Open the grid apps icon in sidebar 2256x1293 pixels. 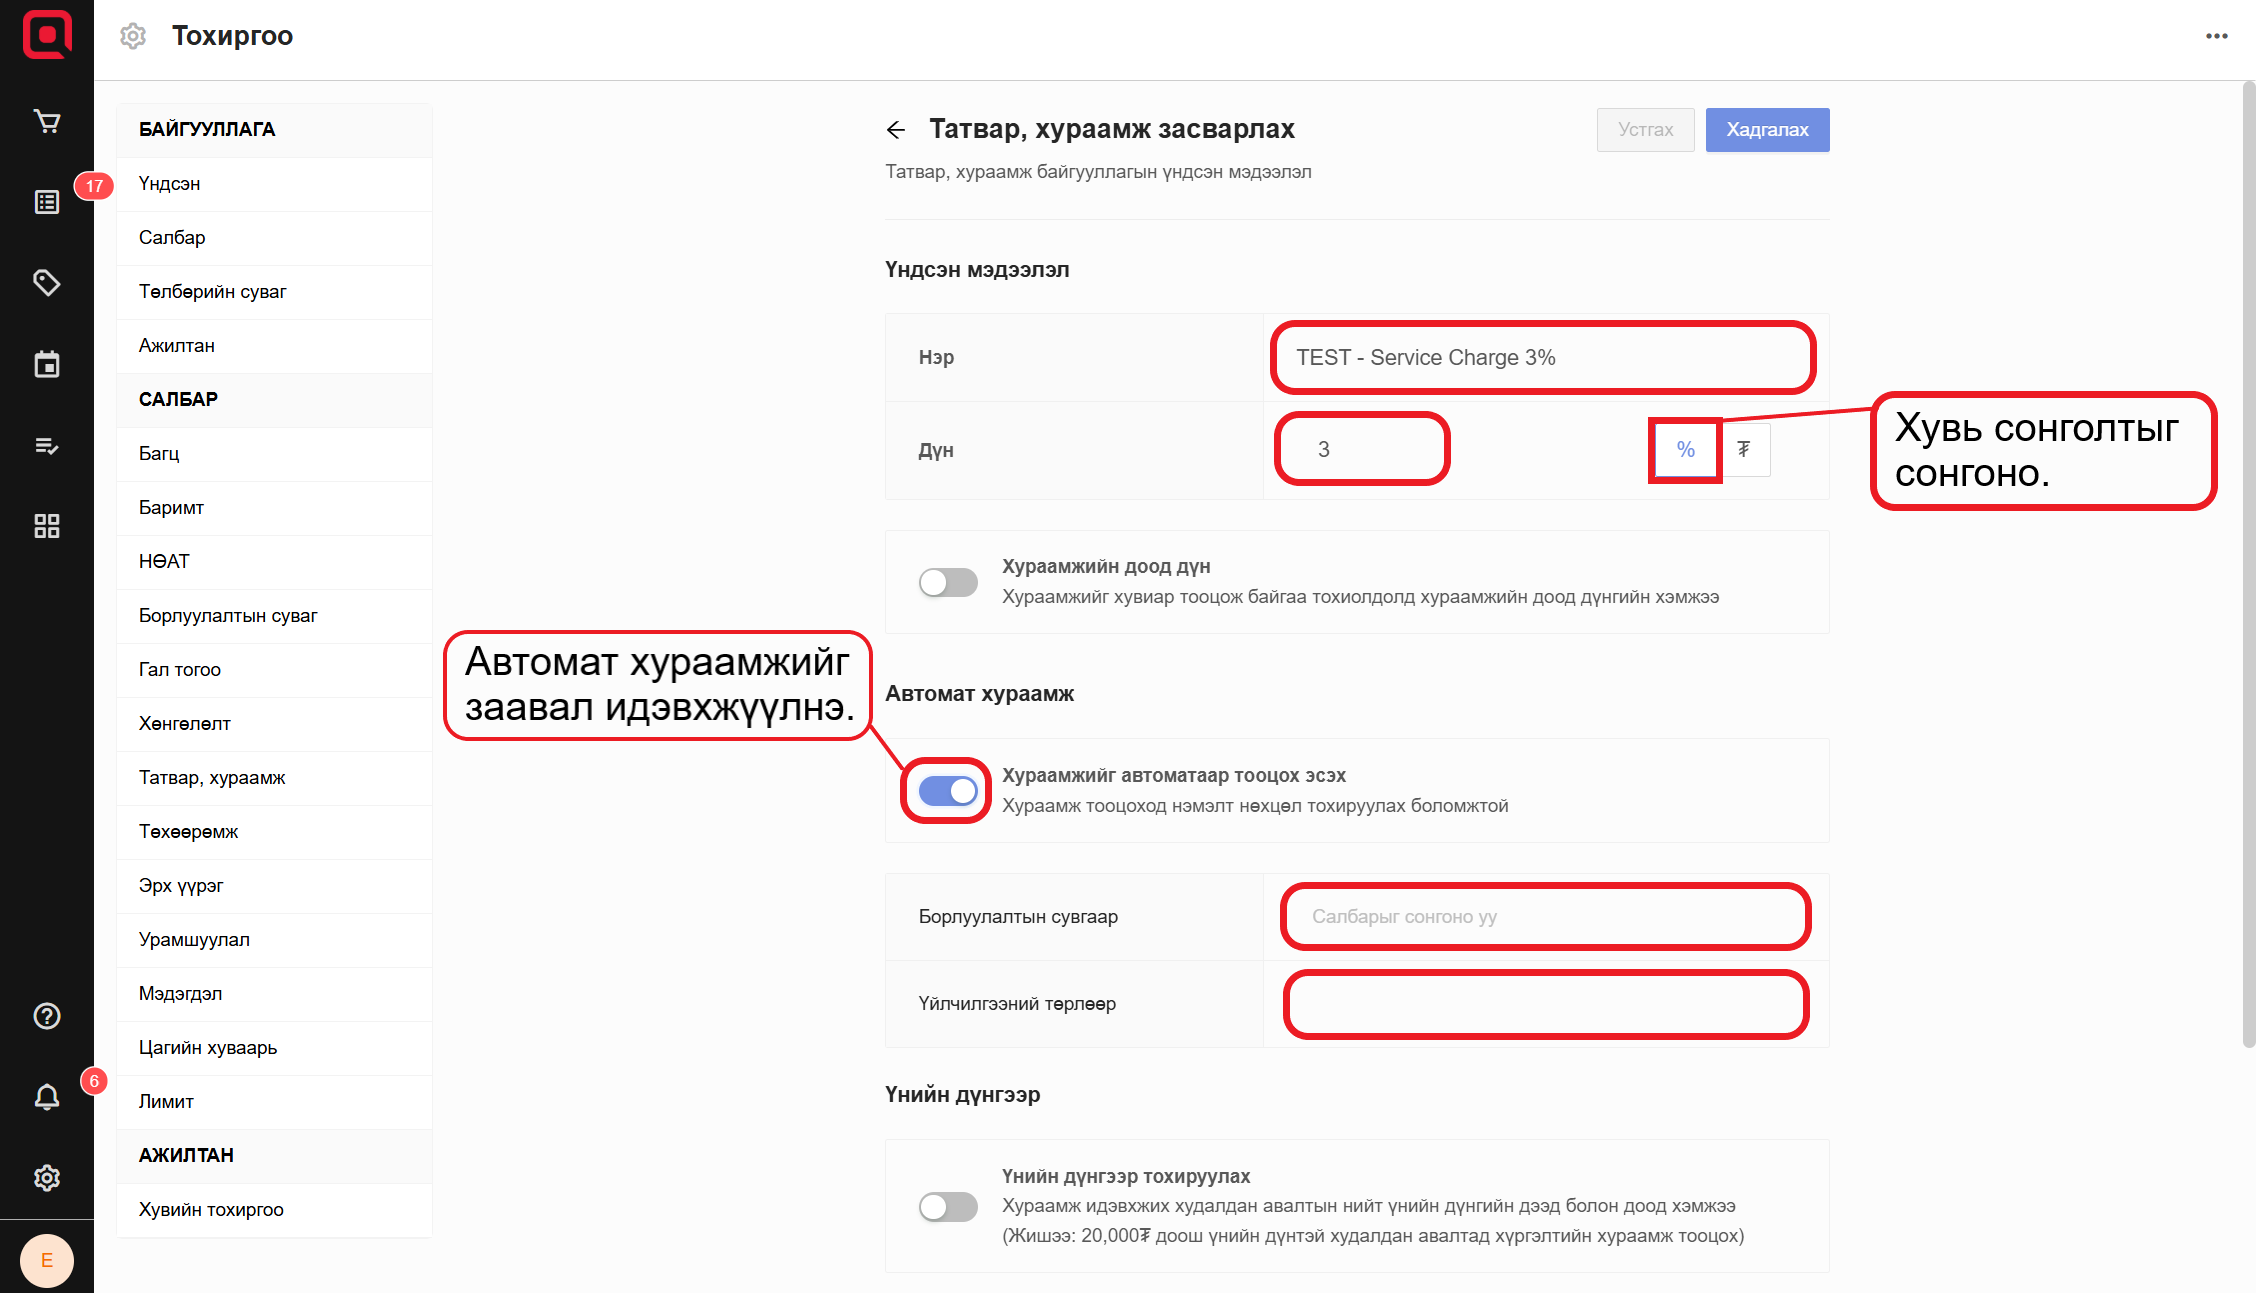(x=47, y=526)
